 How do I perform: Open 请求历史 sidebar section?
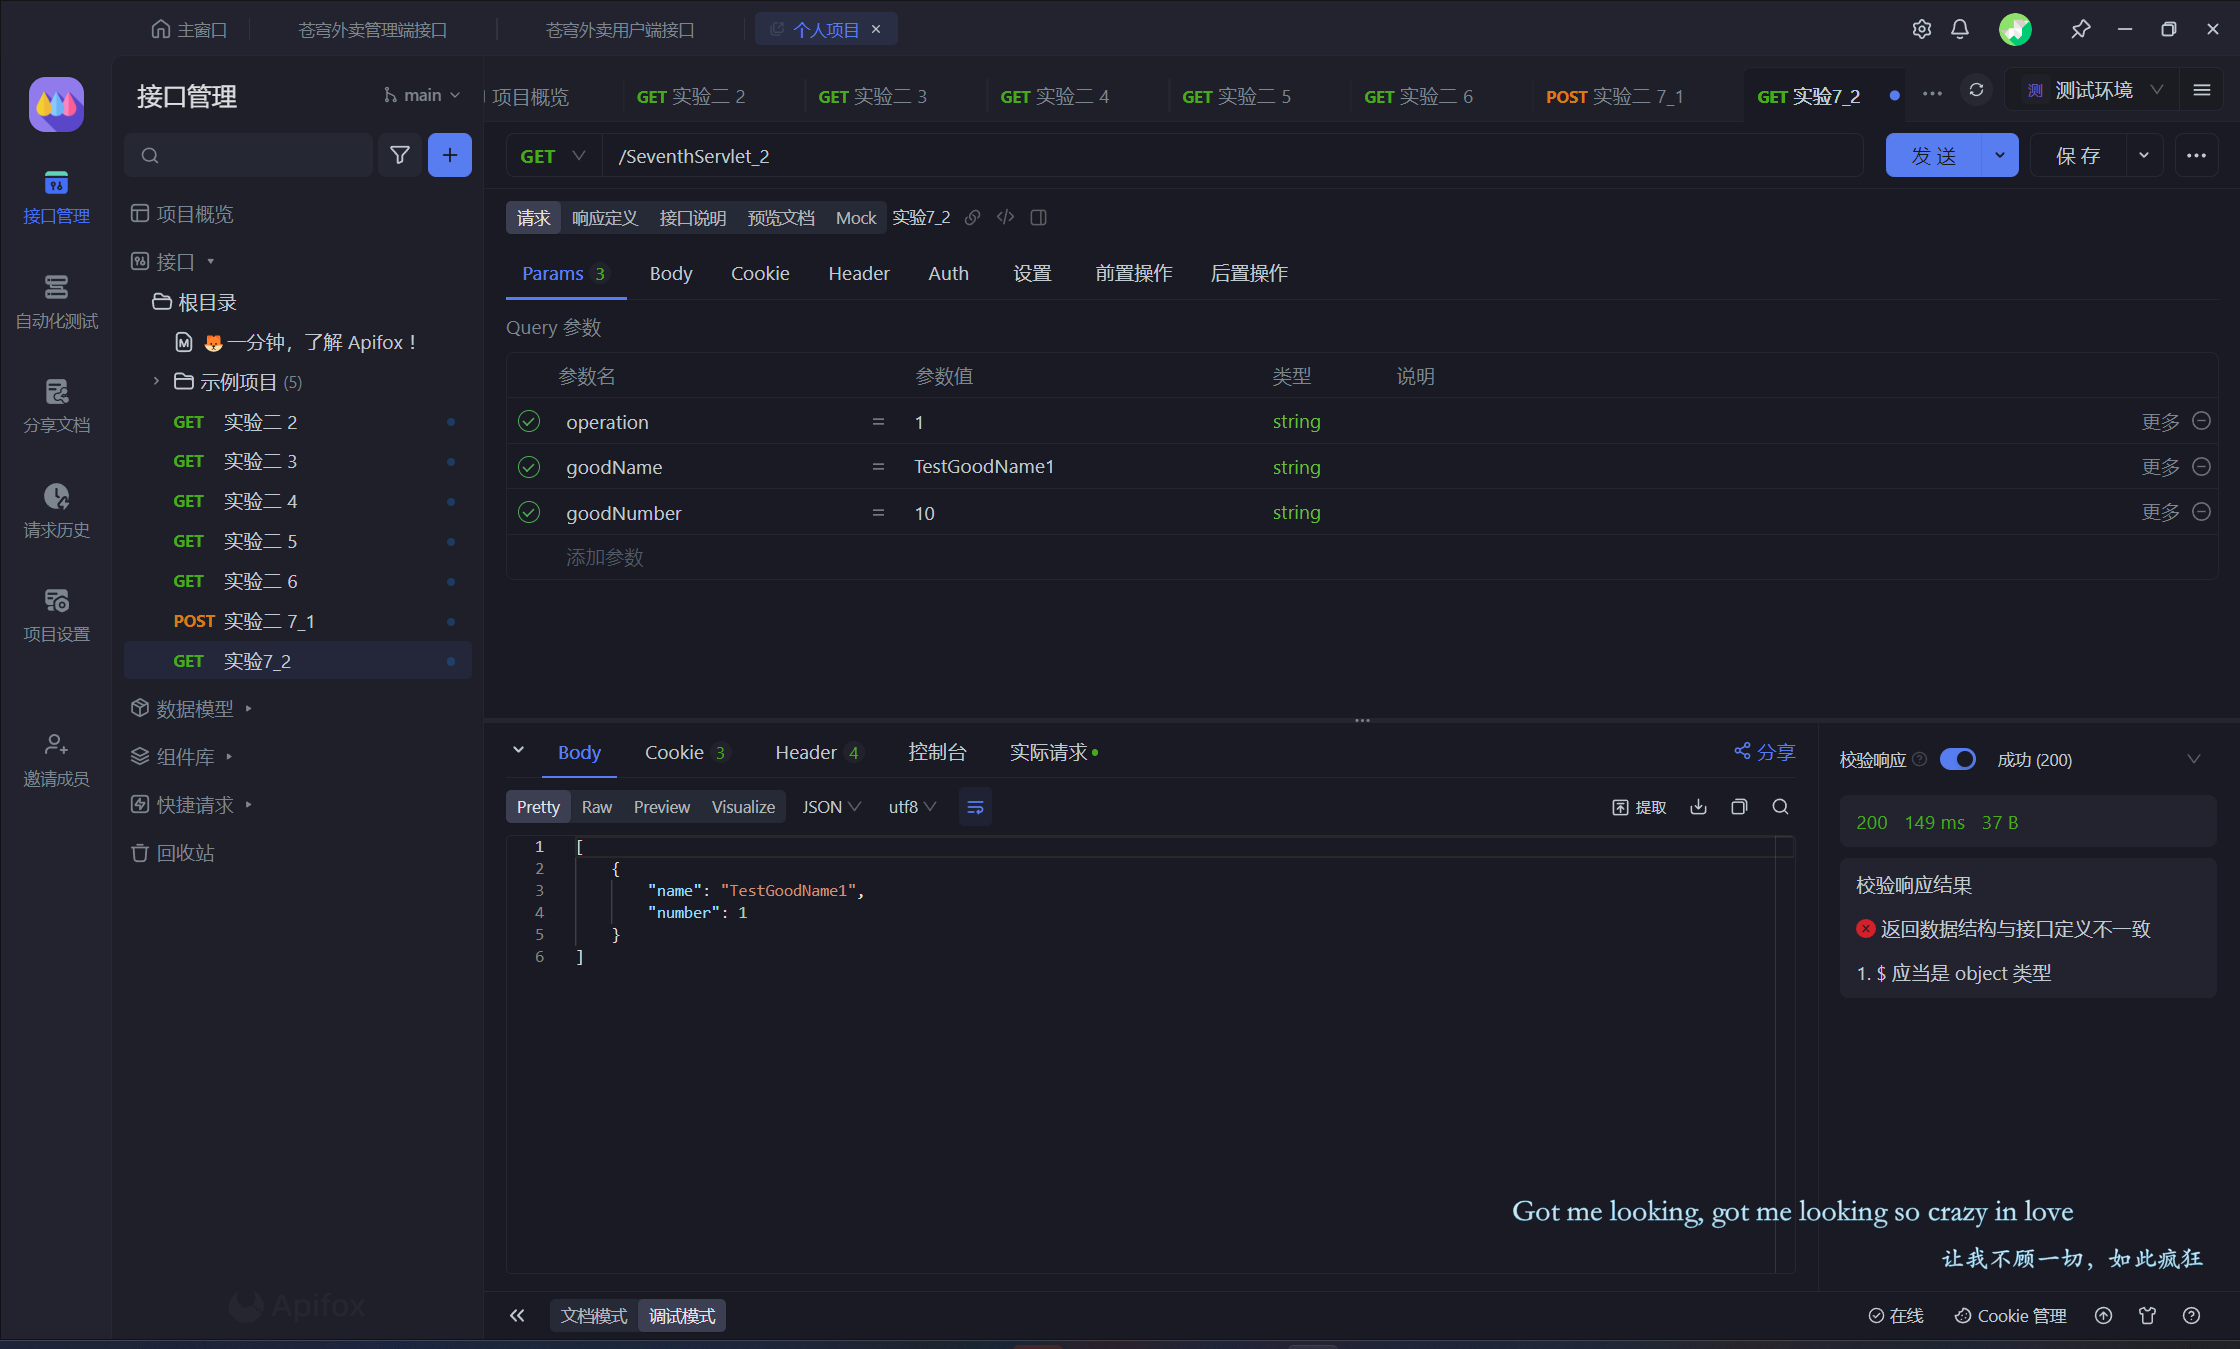pos(56,511)
